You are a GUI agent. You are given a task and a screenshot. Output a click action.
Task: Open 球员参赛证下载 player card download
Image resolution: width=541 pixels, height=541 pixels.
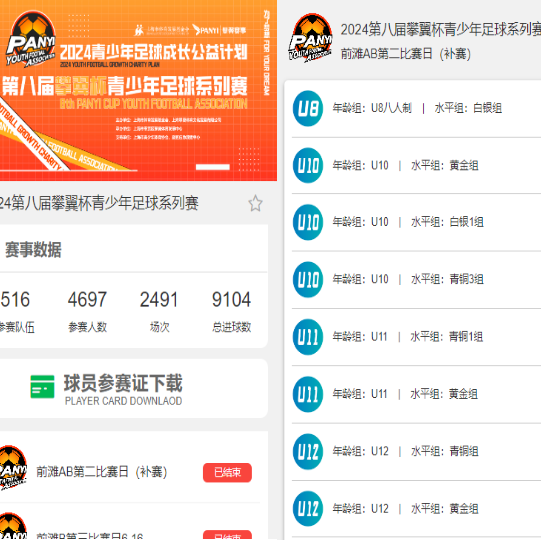coord(123,389)
